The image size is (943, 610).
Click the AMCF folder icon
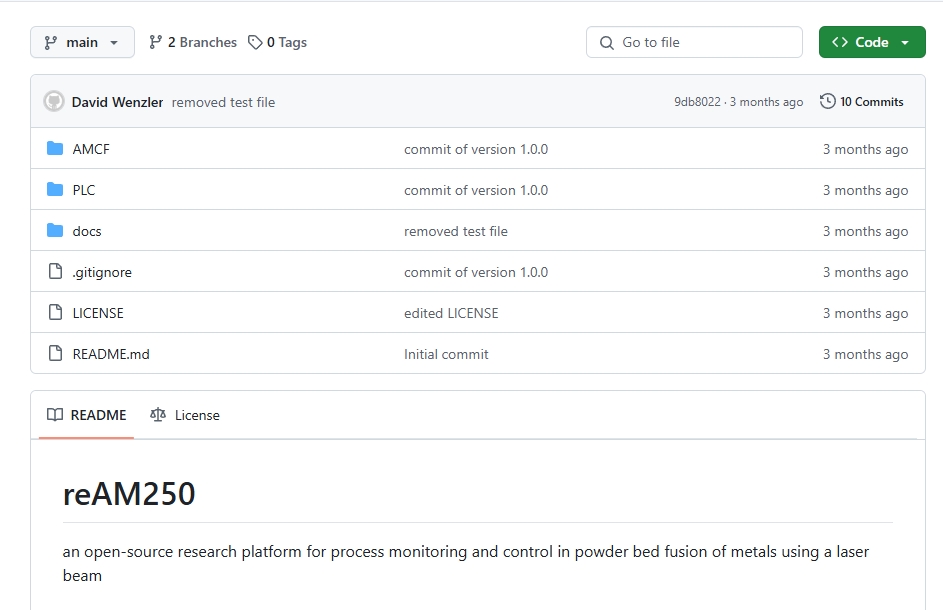click(55, 149)
